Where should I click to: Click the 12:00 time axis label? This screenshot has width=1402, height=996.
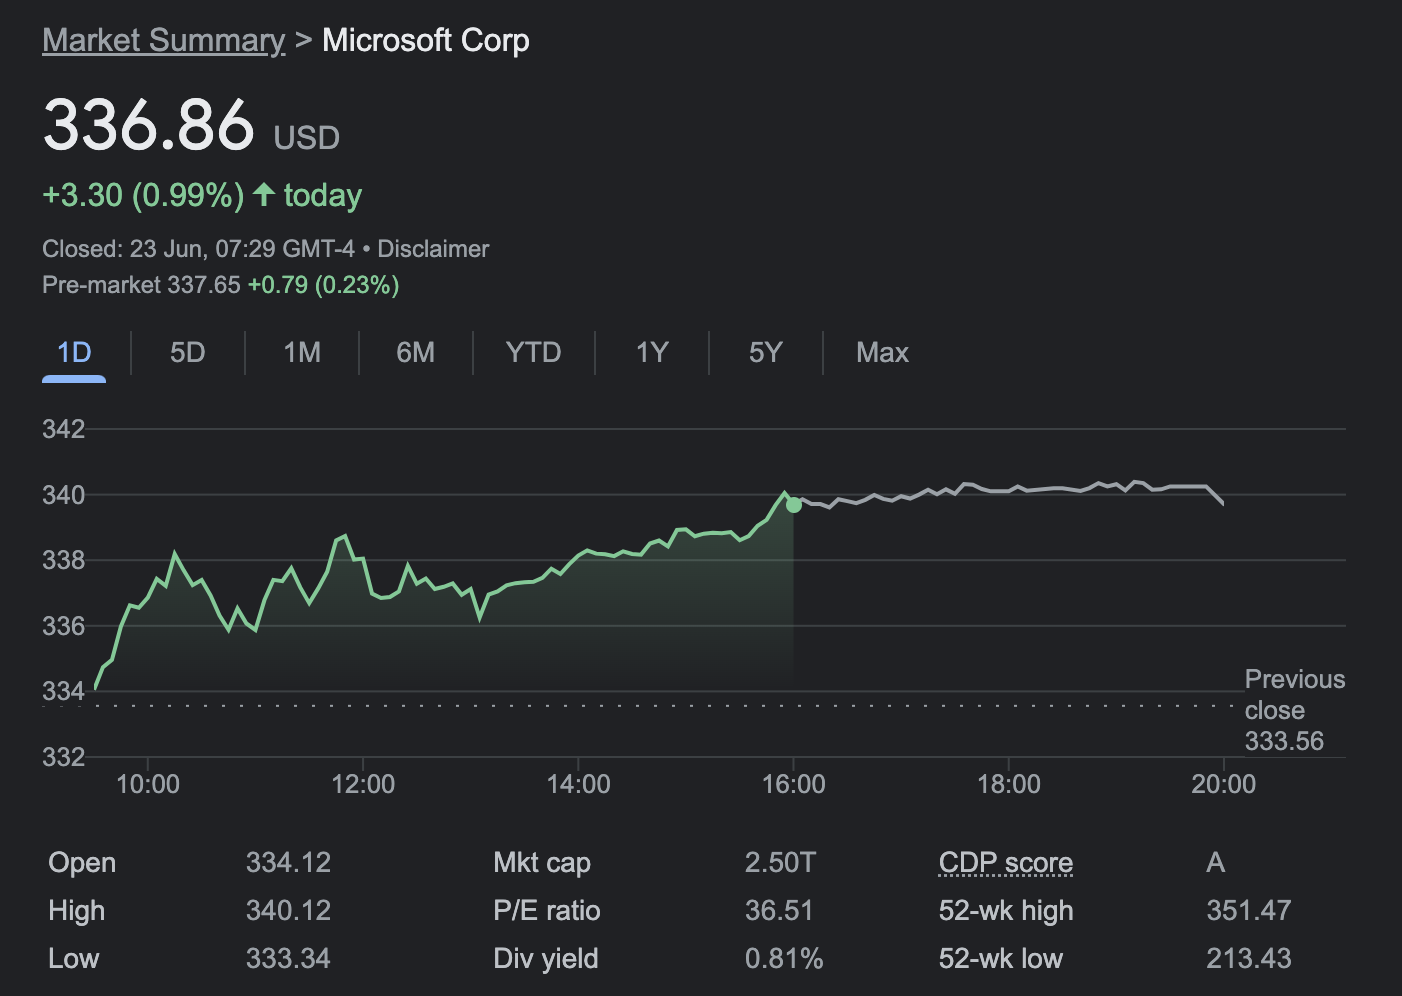pyautogui.click(x=363, y=784)
